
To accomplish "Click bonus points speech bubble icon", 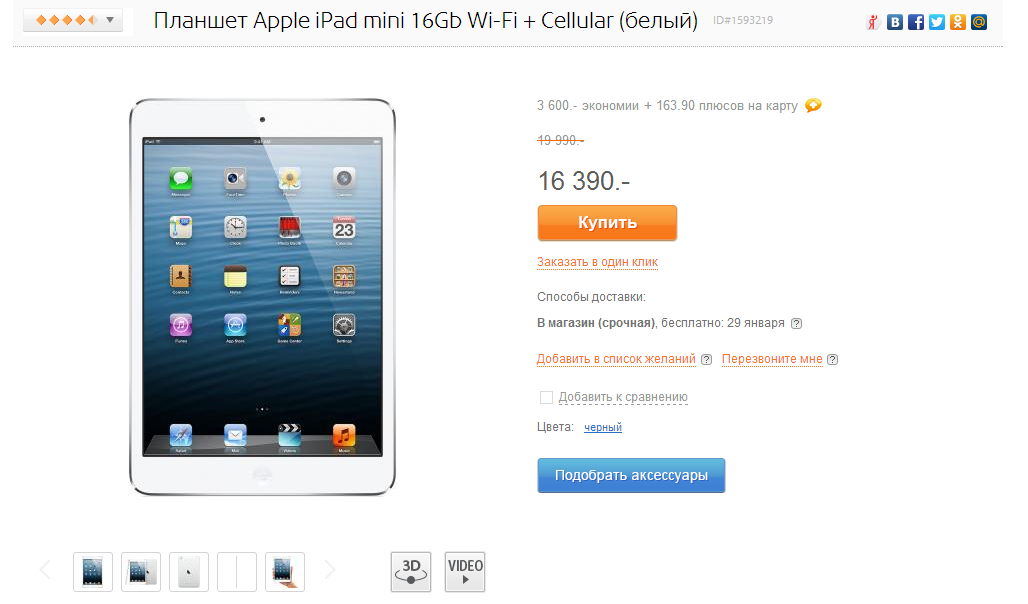I will pyautogui.click(x=813, y=105).
